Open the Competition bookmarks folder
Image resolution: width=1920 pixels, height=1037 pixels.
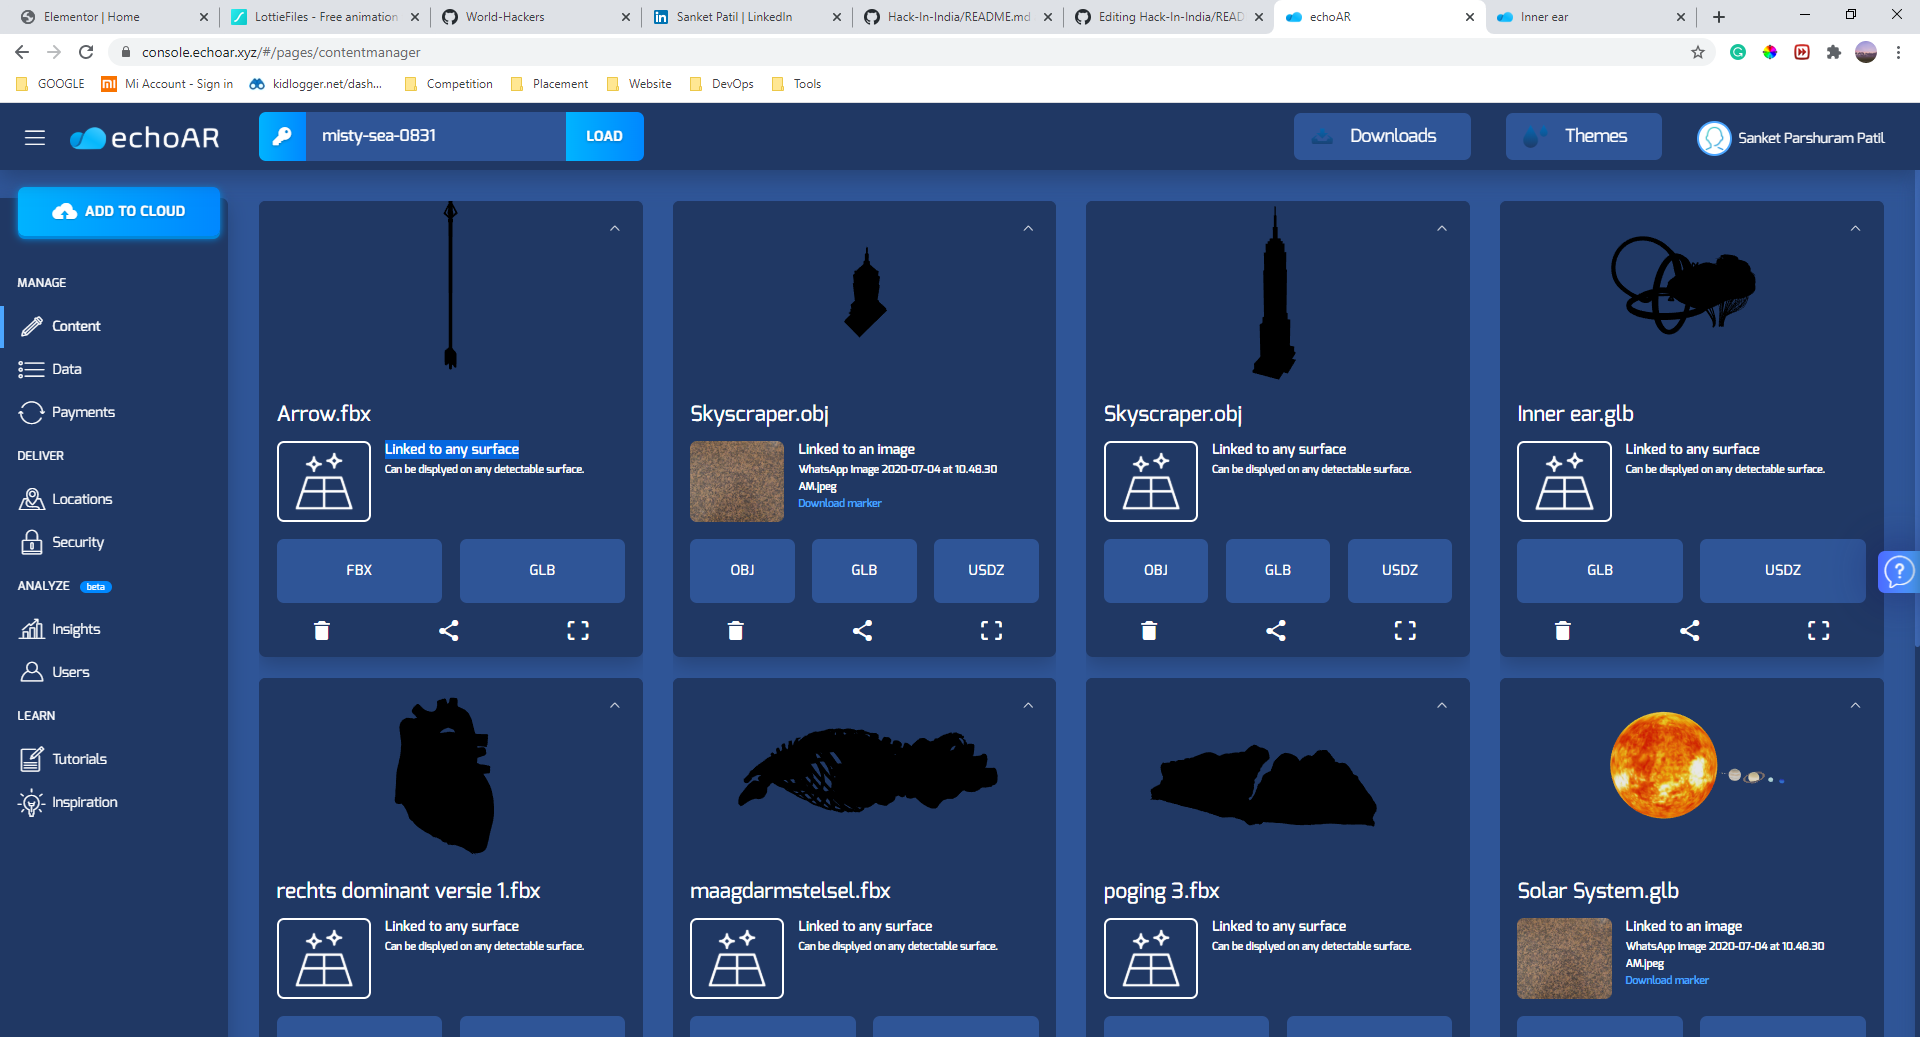pos(448,84)
